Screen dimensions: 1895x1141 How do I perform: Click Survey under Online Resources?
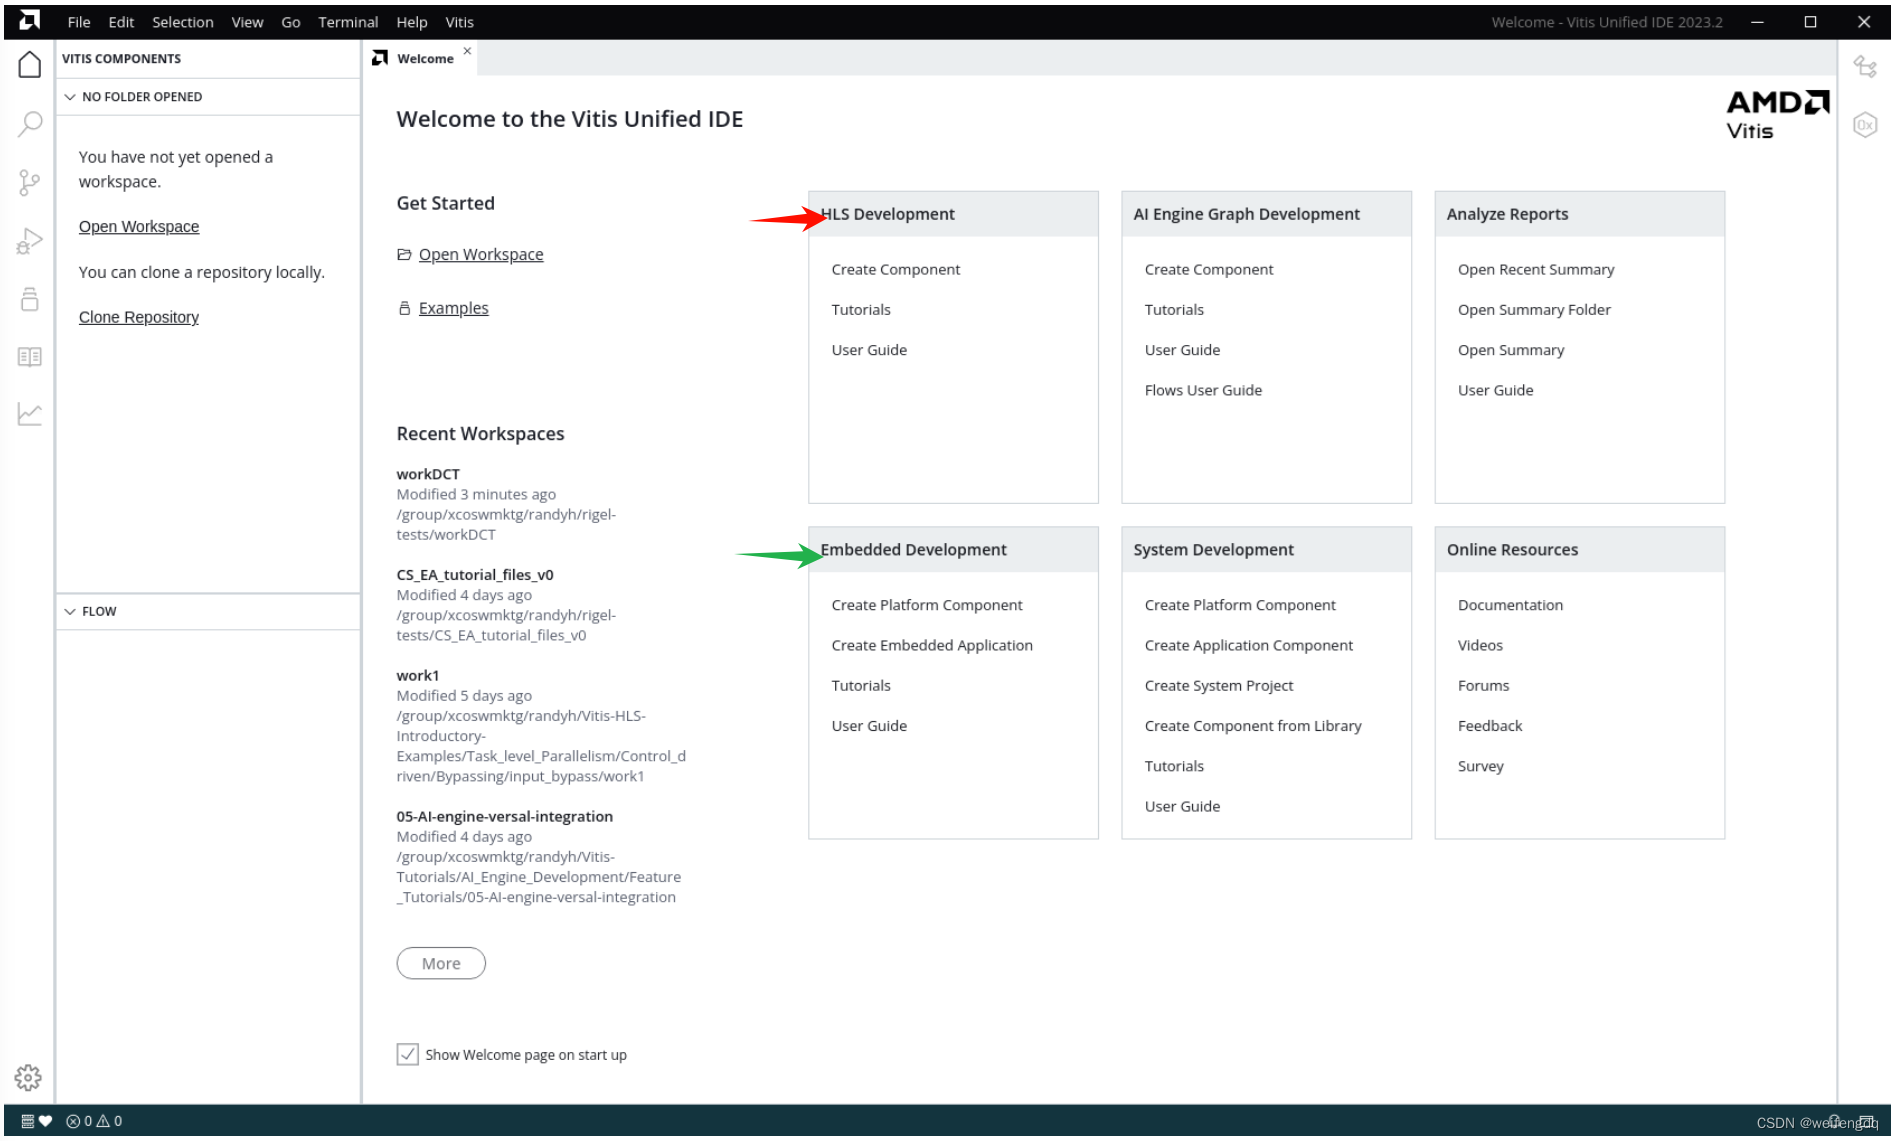[x=1480, y=767]
